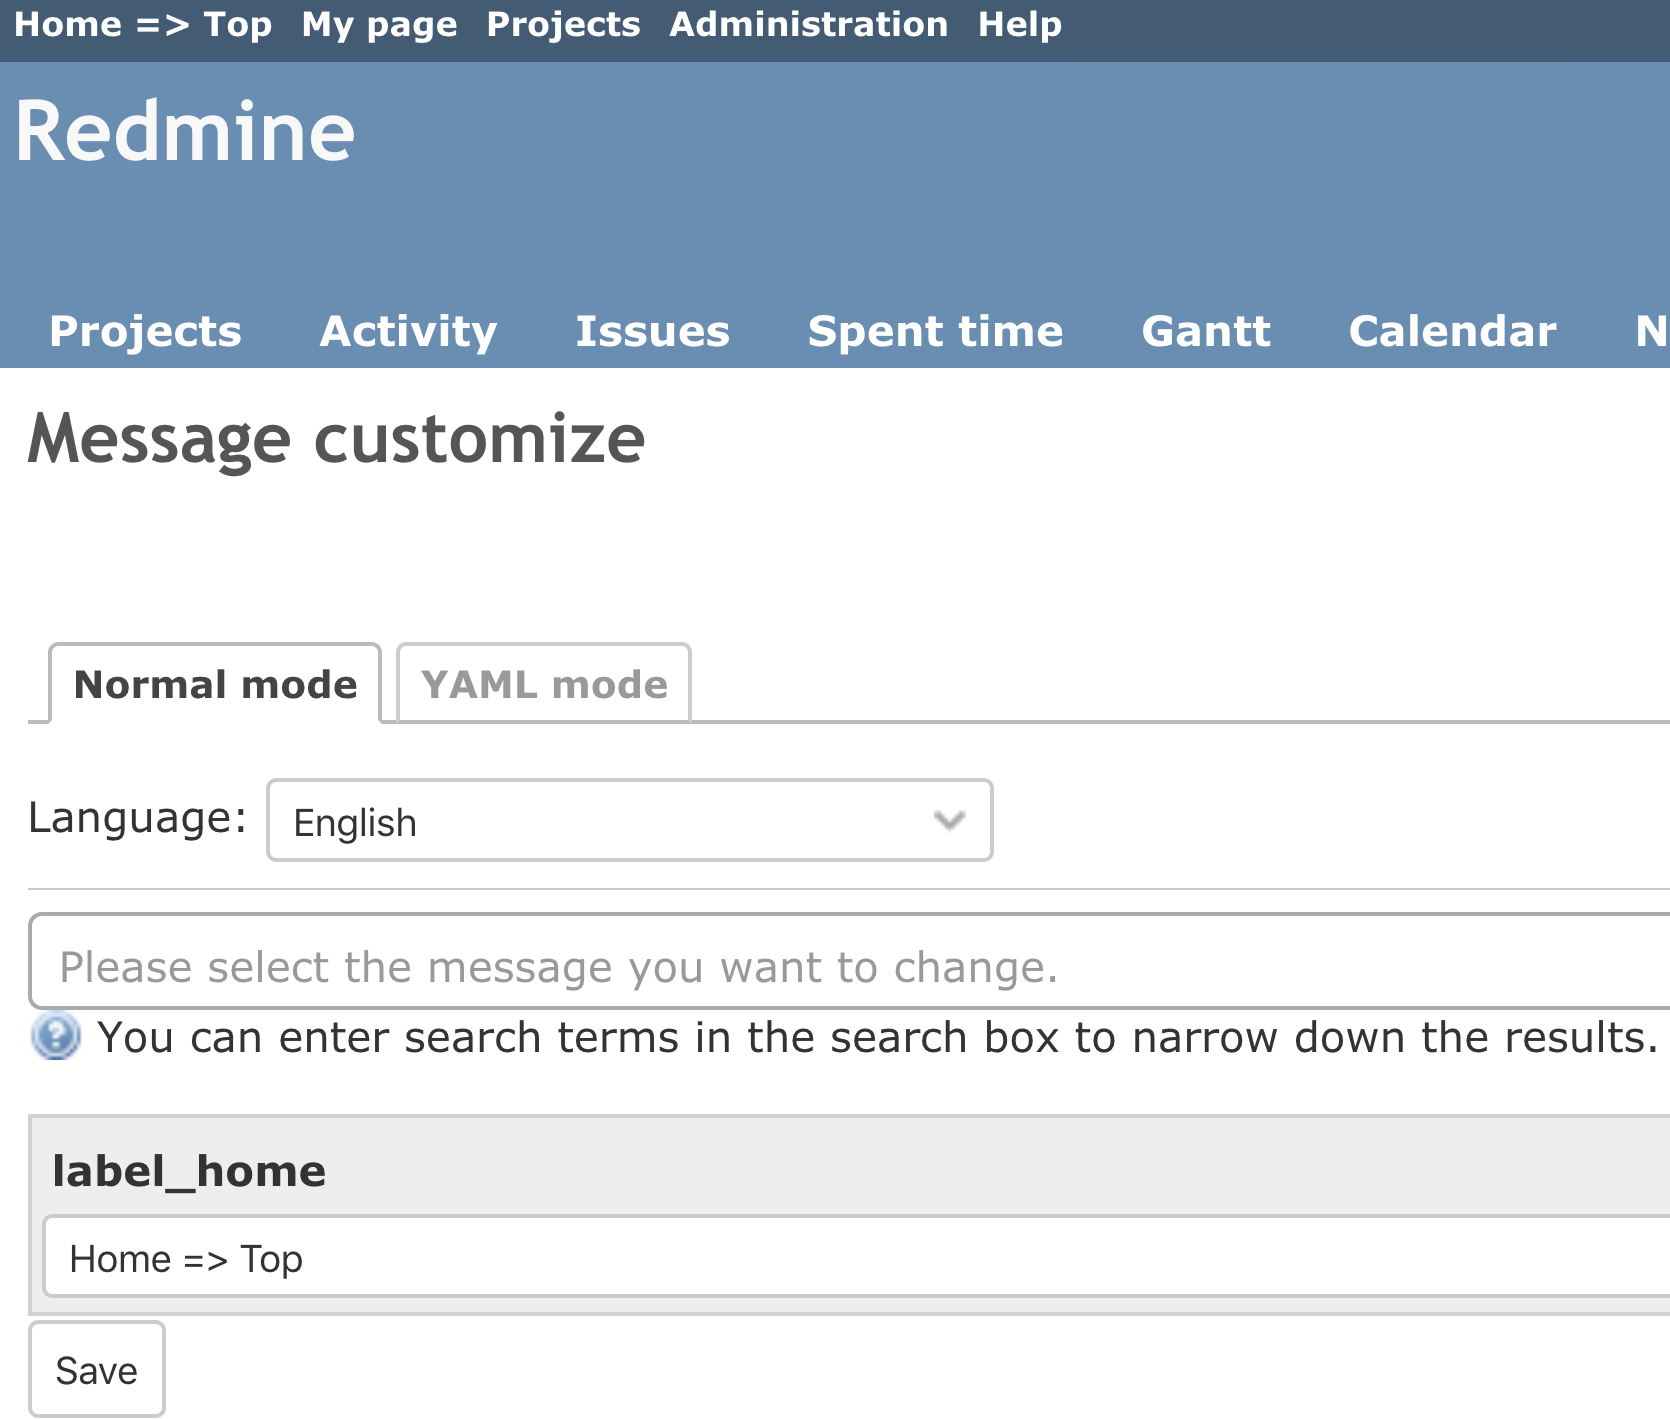Open the Spent time menu item
1670x1419 pixels.
tap(935, 331)
